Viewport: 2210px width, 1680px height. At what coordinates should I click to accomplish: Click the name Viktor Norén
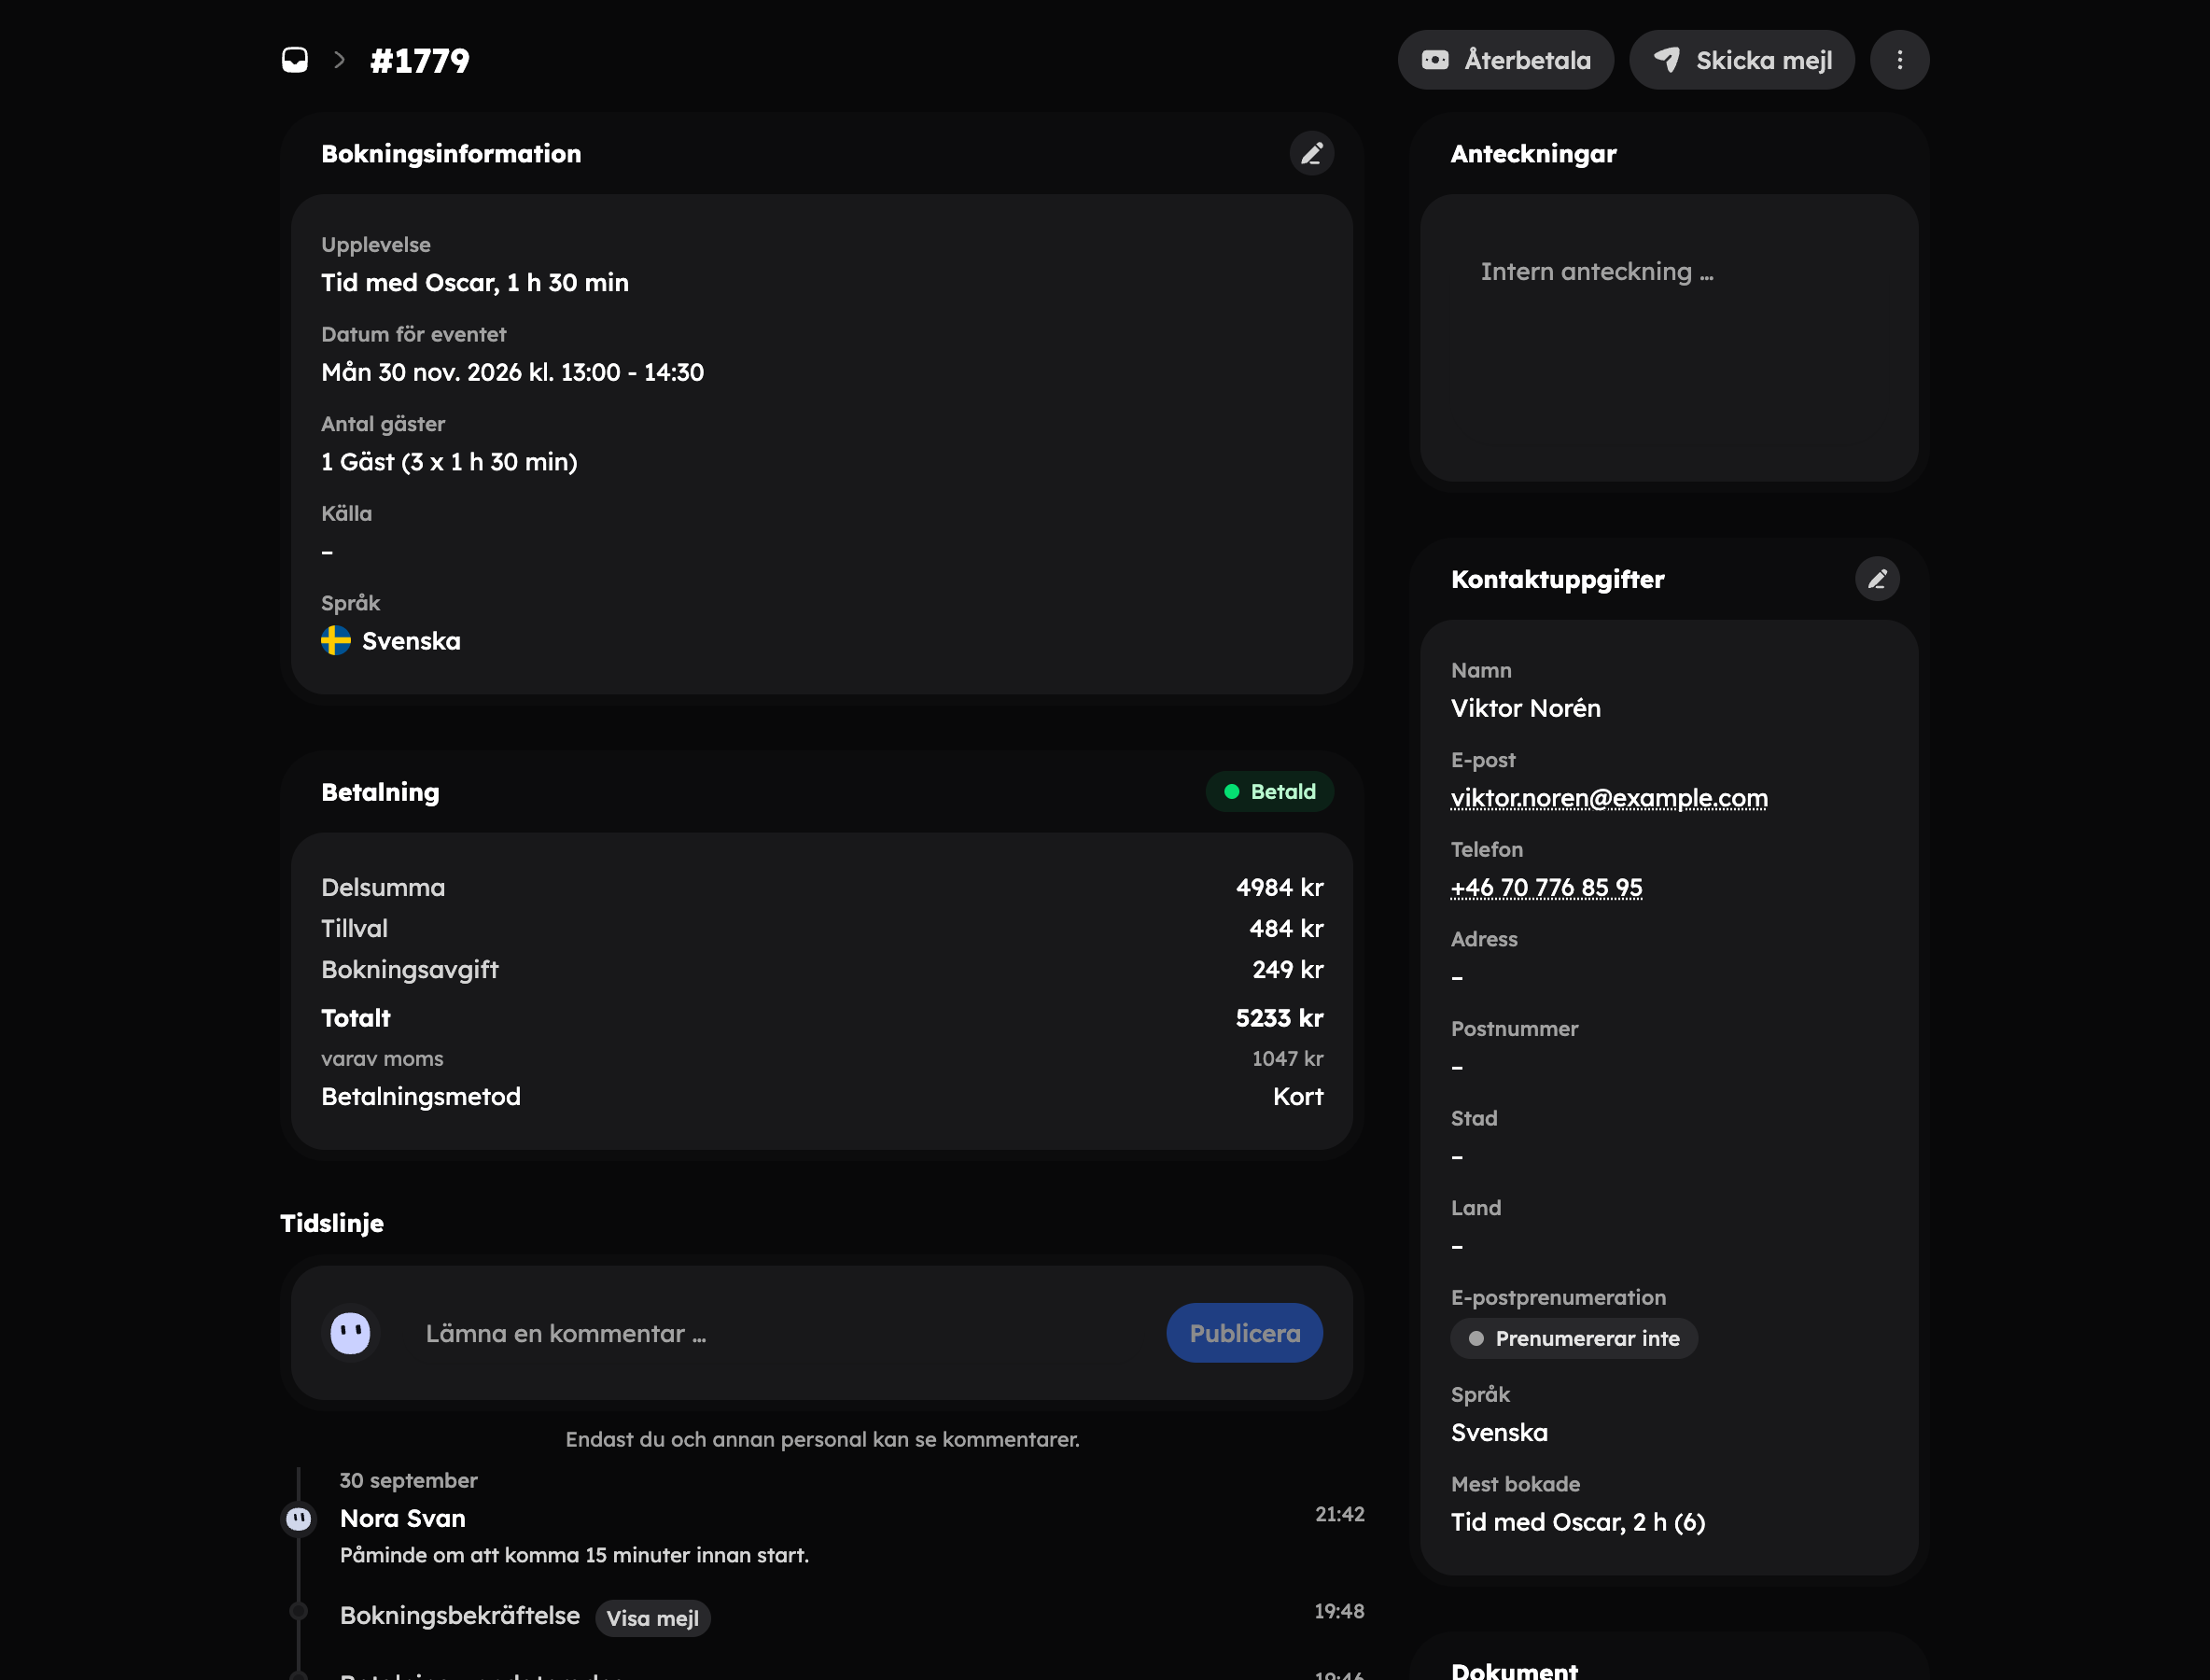1526,708
